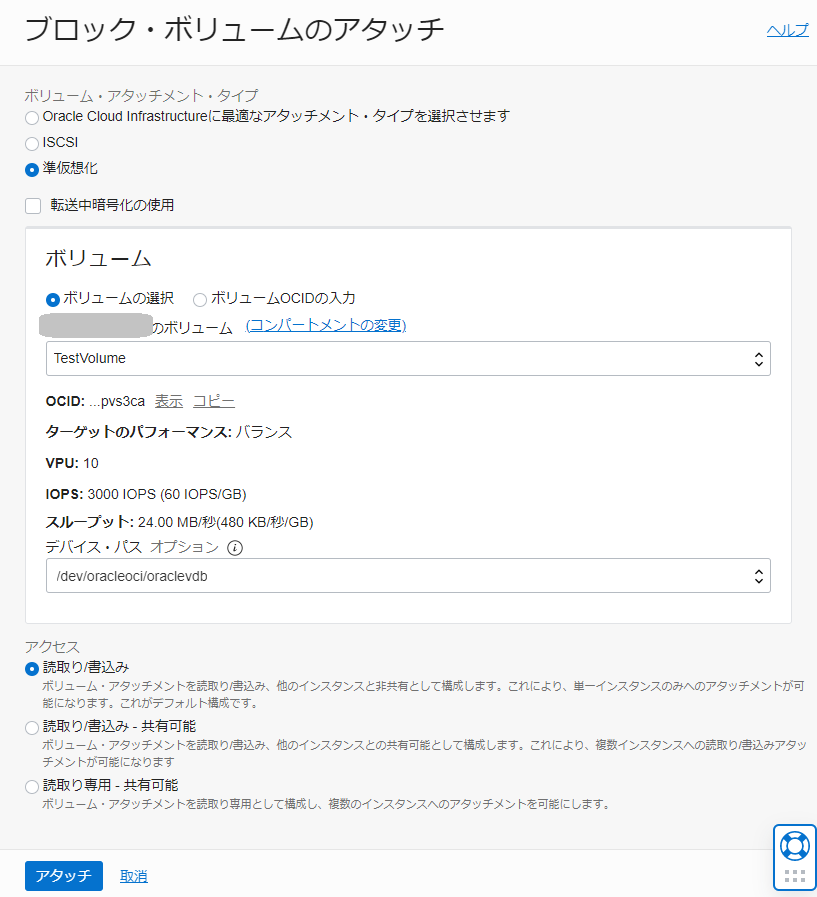Let Oracle choose the best attachment type
Screen dimensions: 817x897
(x=31, y=117)
